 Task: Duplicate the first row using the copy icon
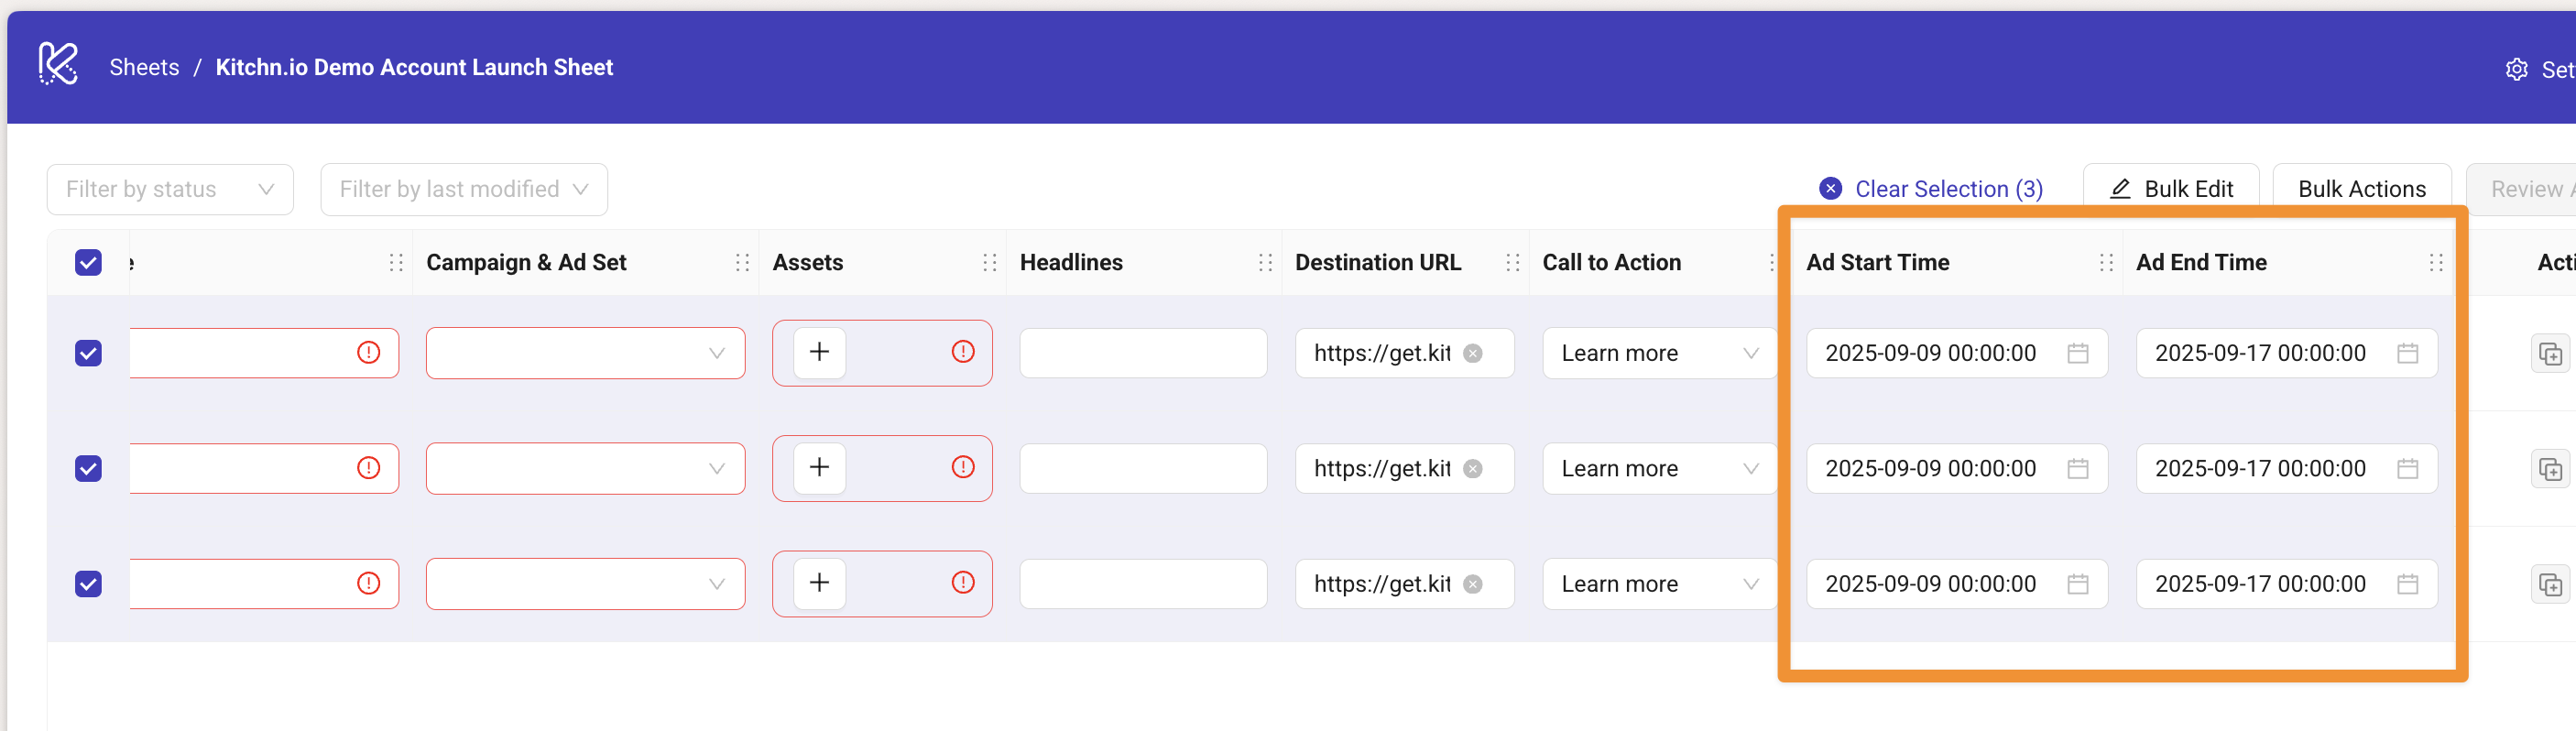click(2549, 354)
